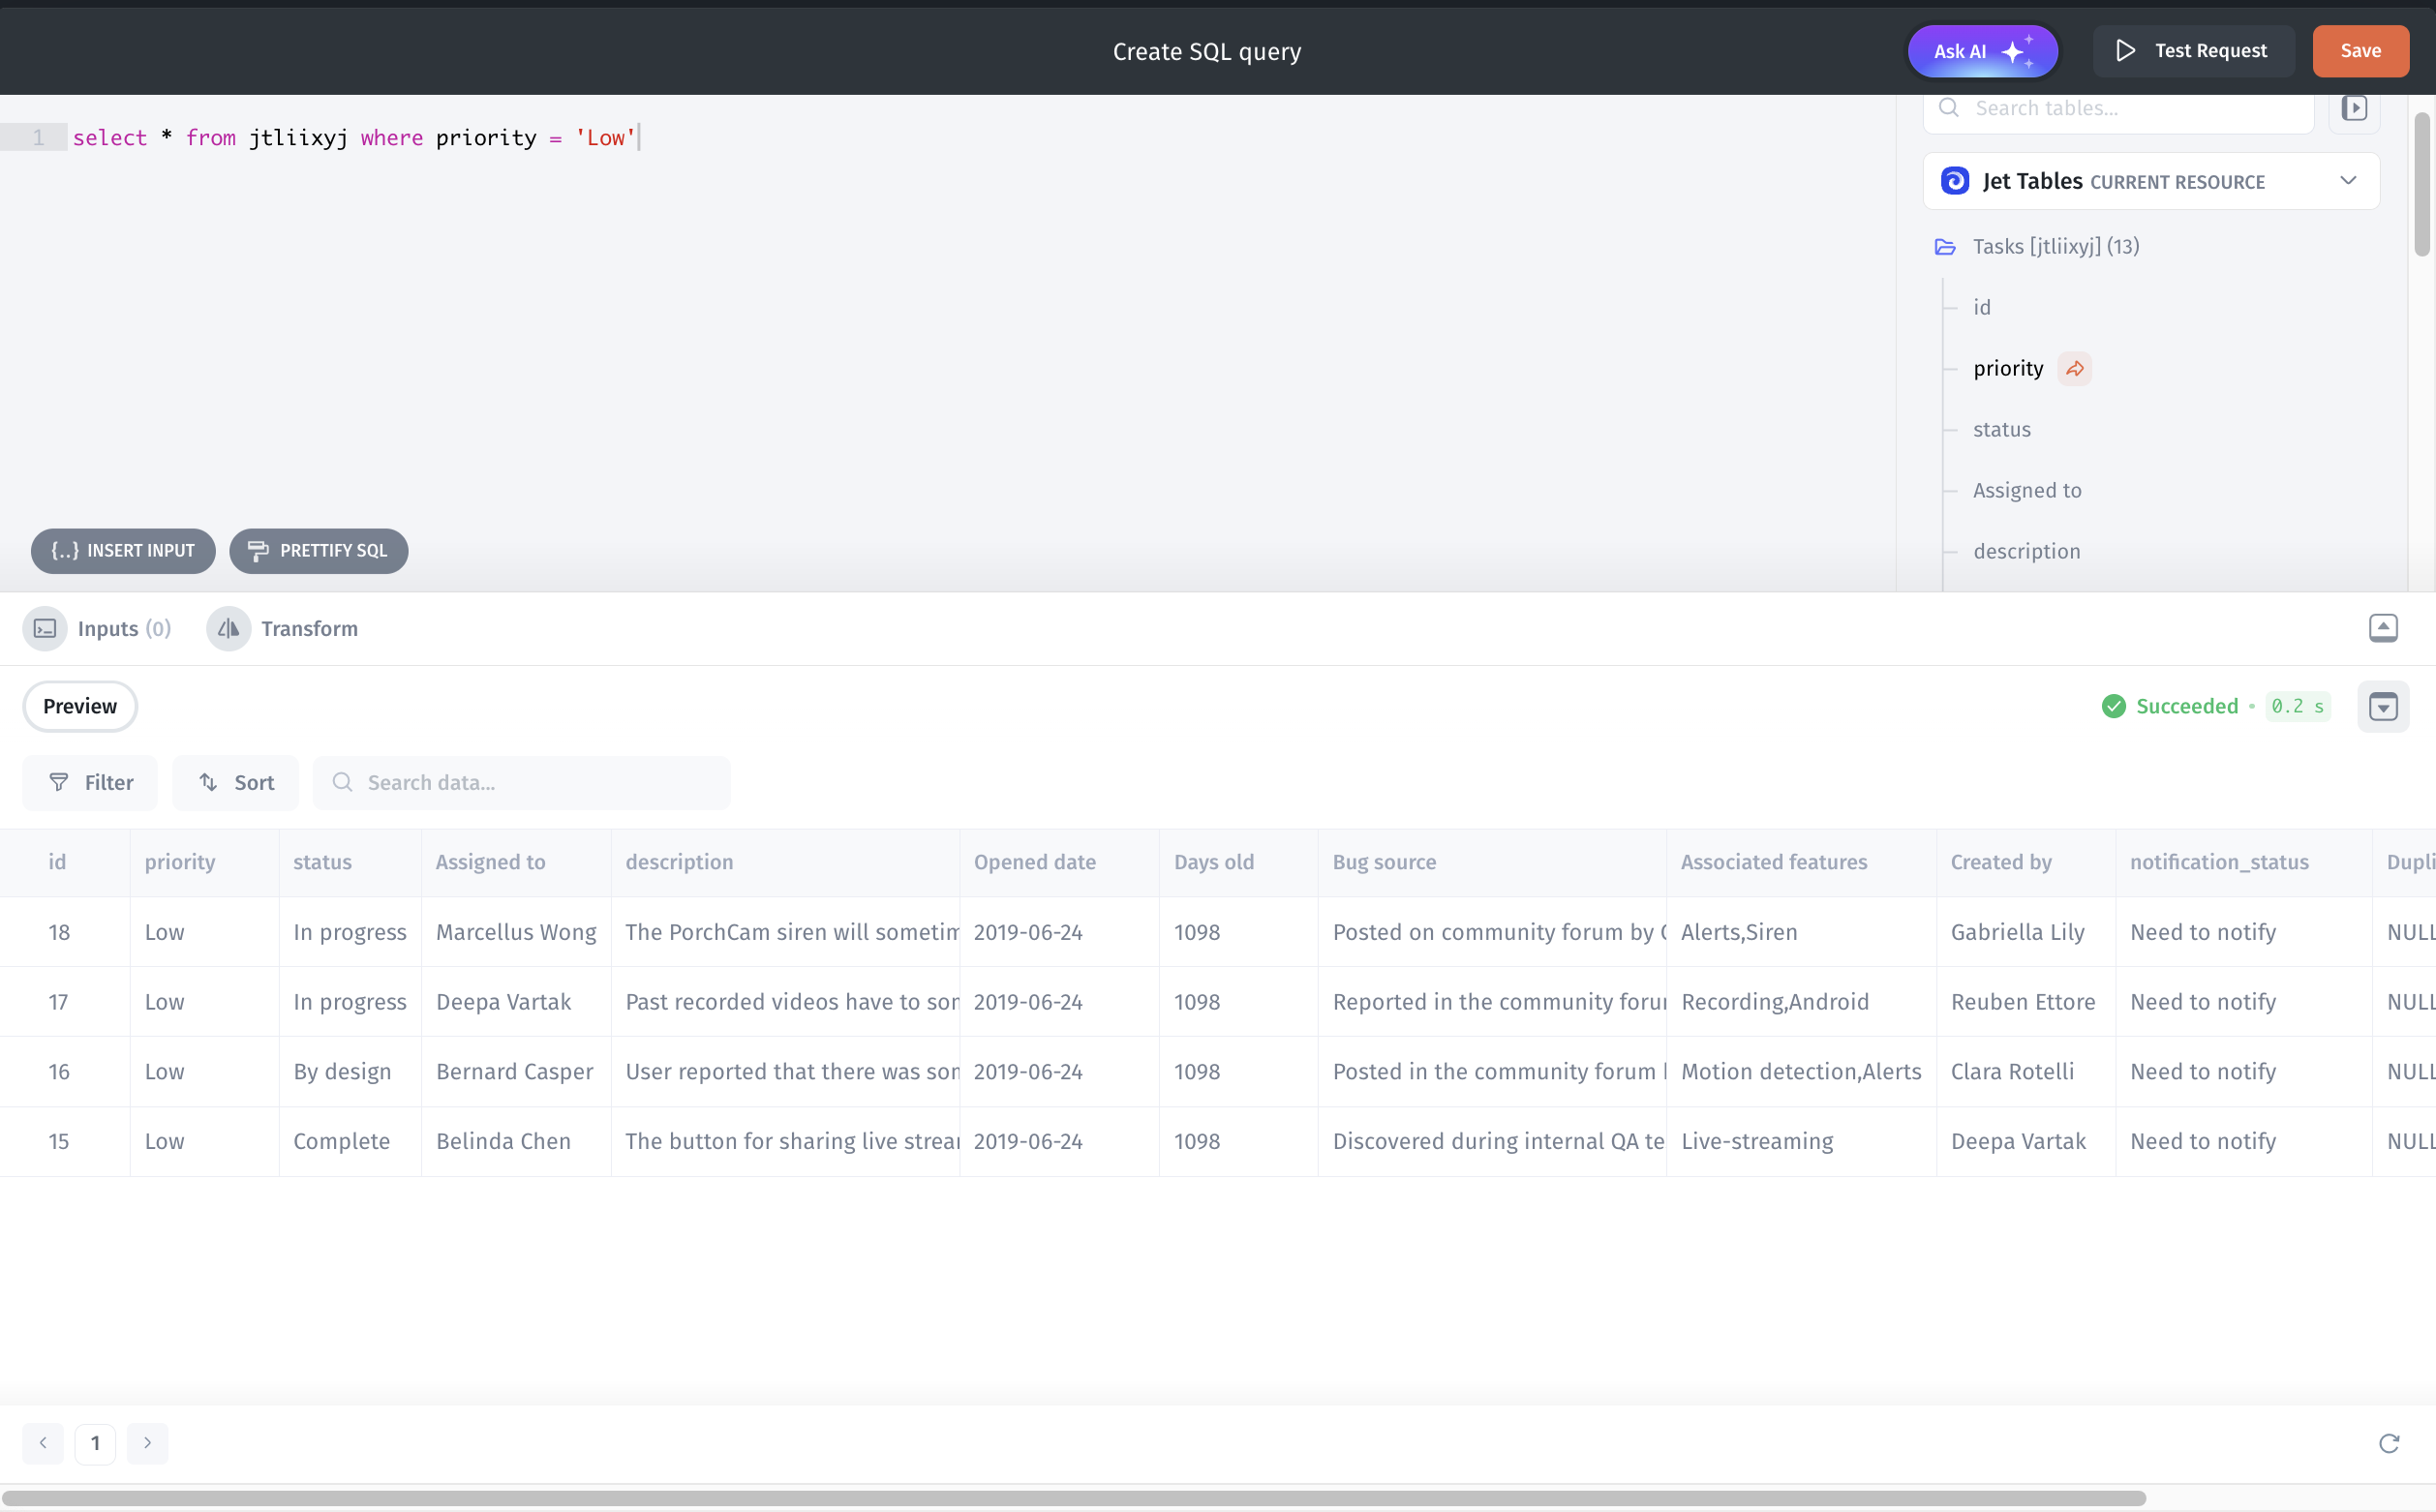Open the Filter options
This screenshot has width=2436, height=1512.
90,783
